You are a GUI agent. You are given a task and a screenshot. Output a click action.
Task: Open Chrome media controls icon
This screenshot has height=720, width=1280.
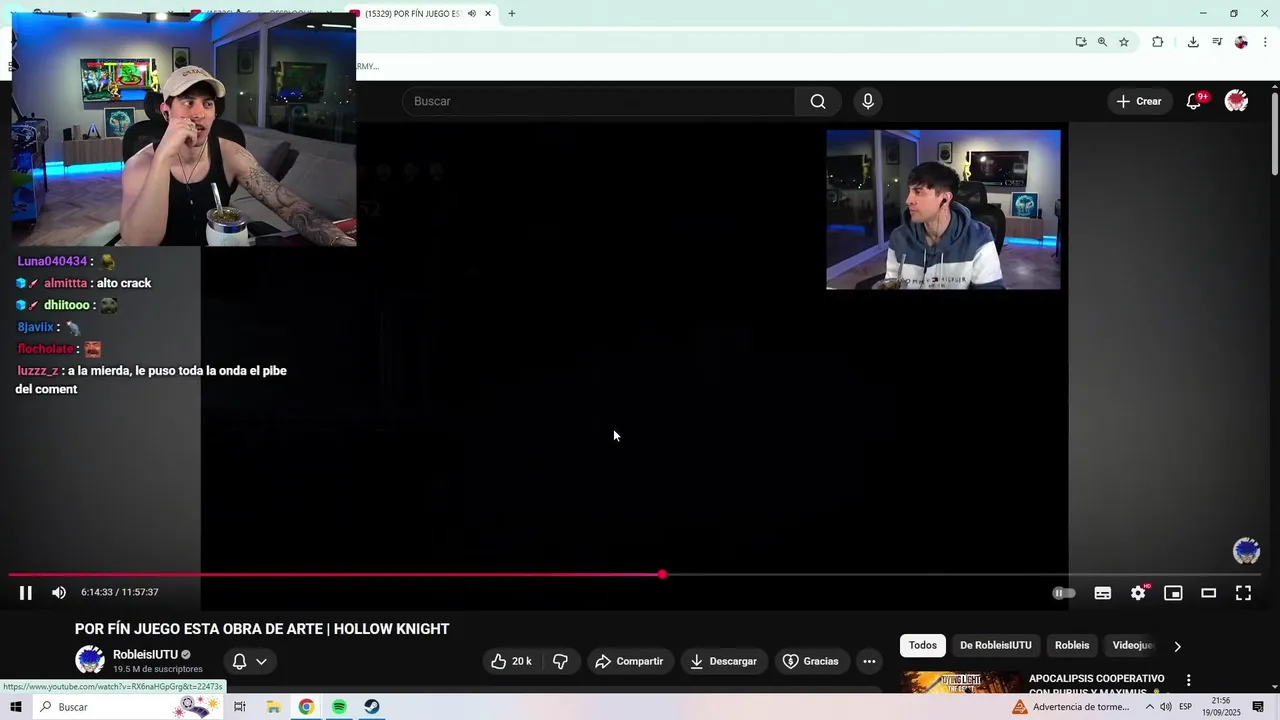pos(1217,42)
